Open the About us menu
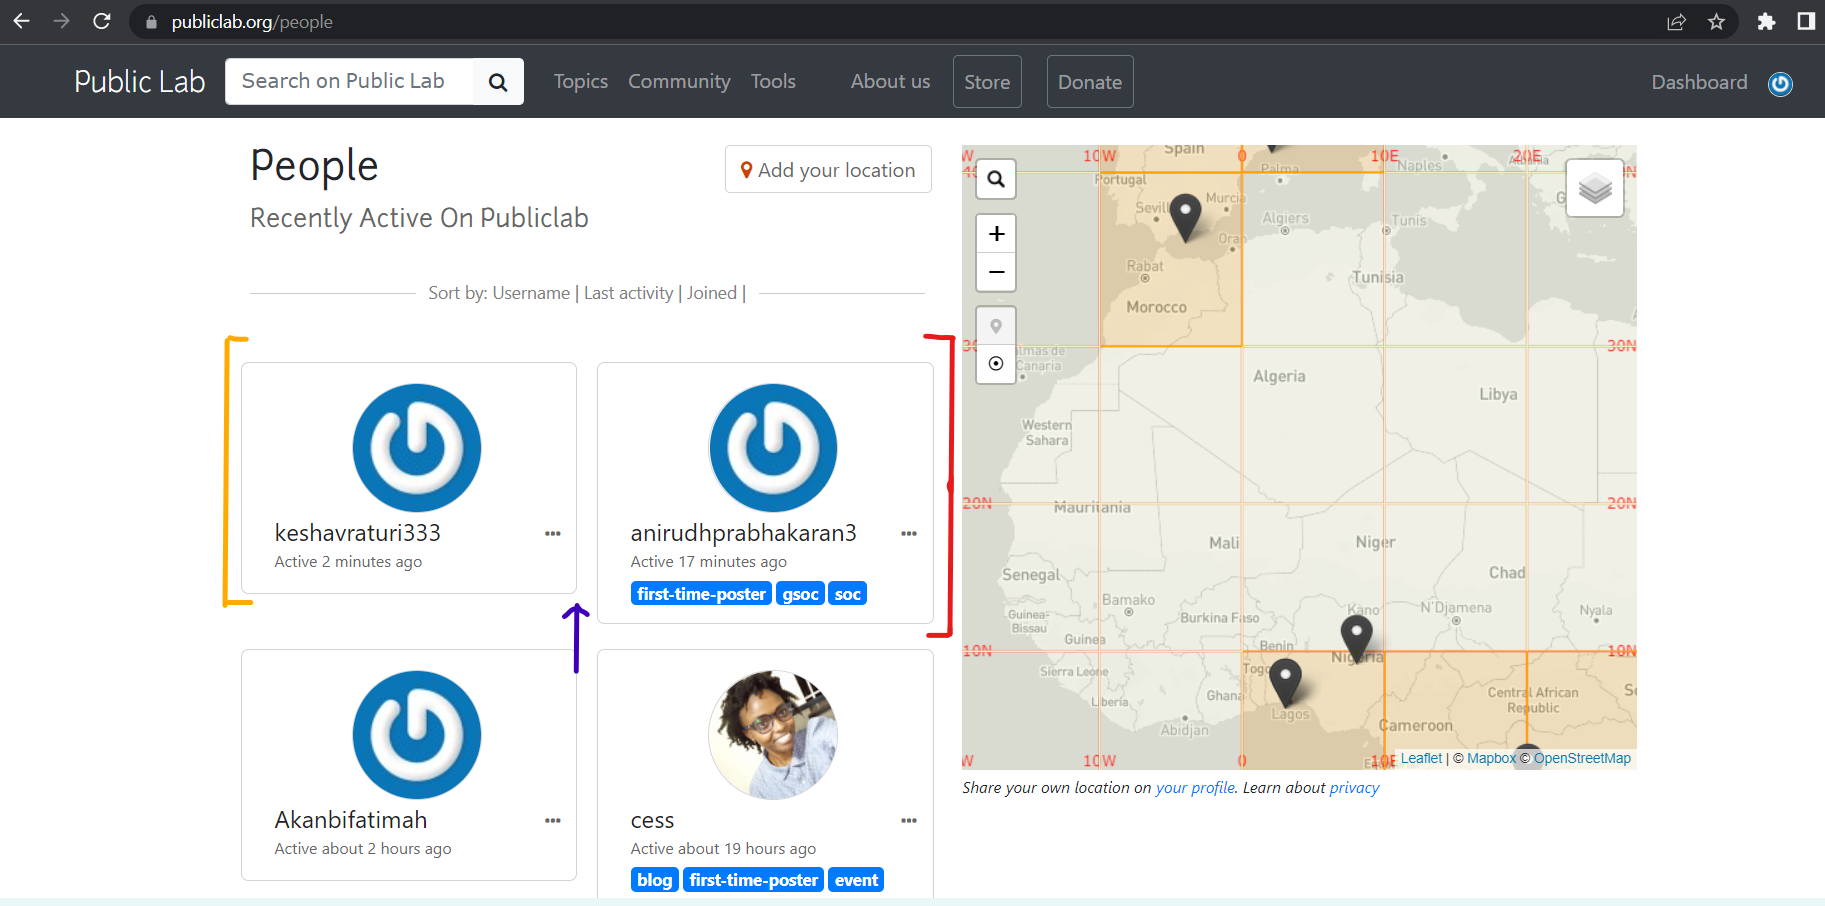1825x906 pixels. 890,82
